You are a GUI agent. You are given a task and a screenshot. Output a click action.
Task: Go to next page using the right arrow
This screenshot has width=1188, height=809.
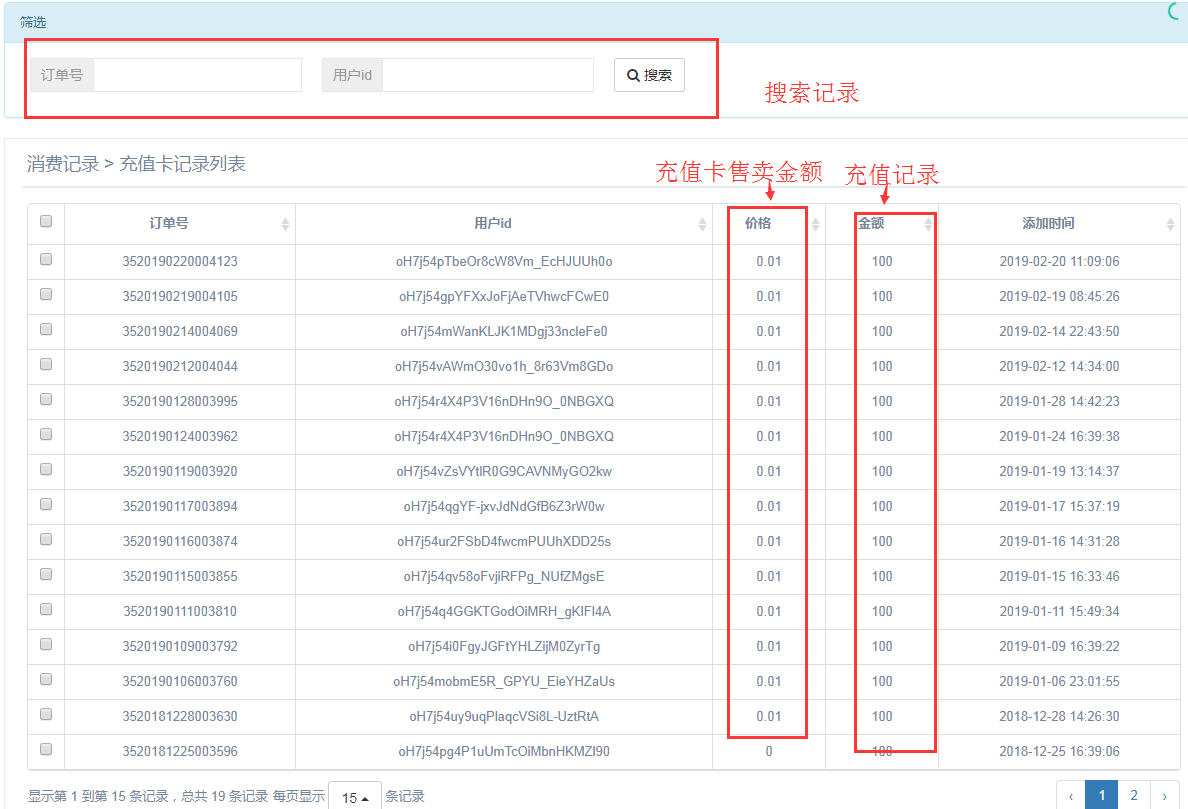1164,796
